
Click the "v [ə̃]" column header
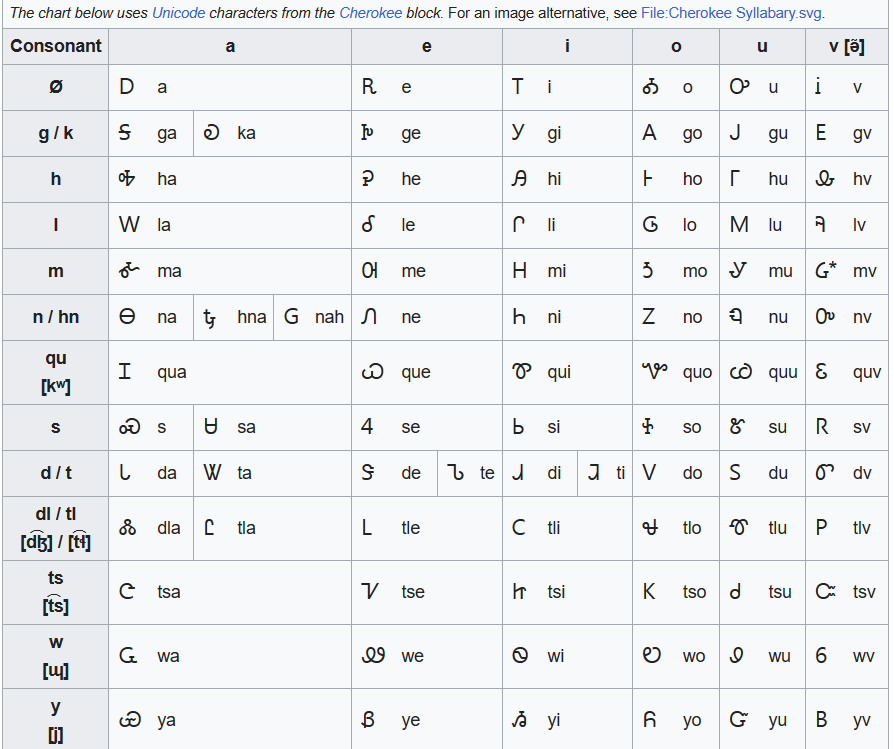(x=847, y=46)
